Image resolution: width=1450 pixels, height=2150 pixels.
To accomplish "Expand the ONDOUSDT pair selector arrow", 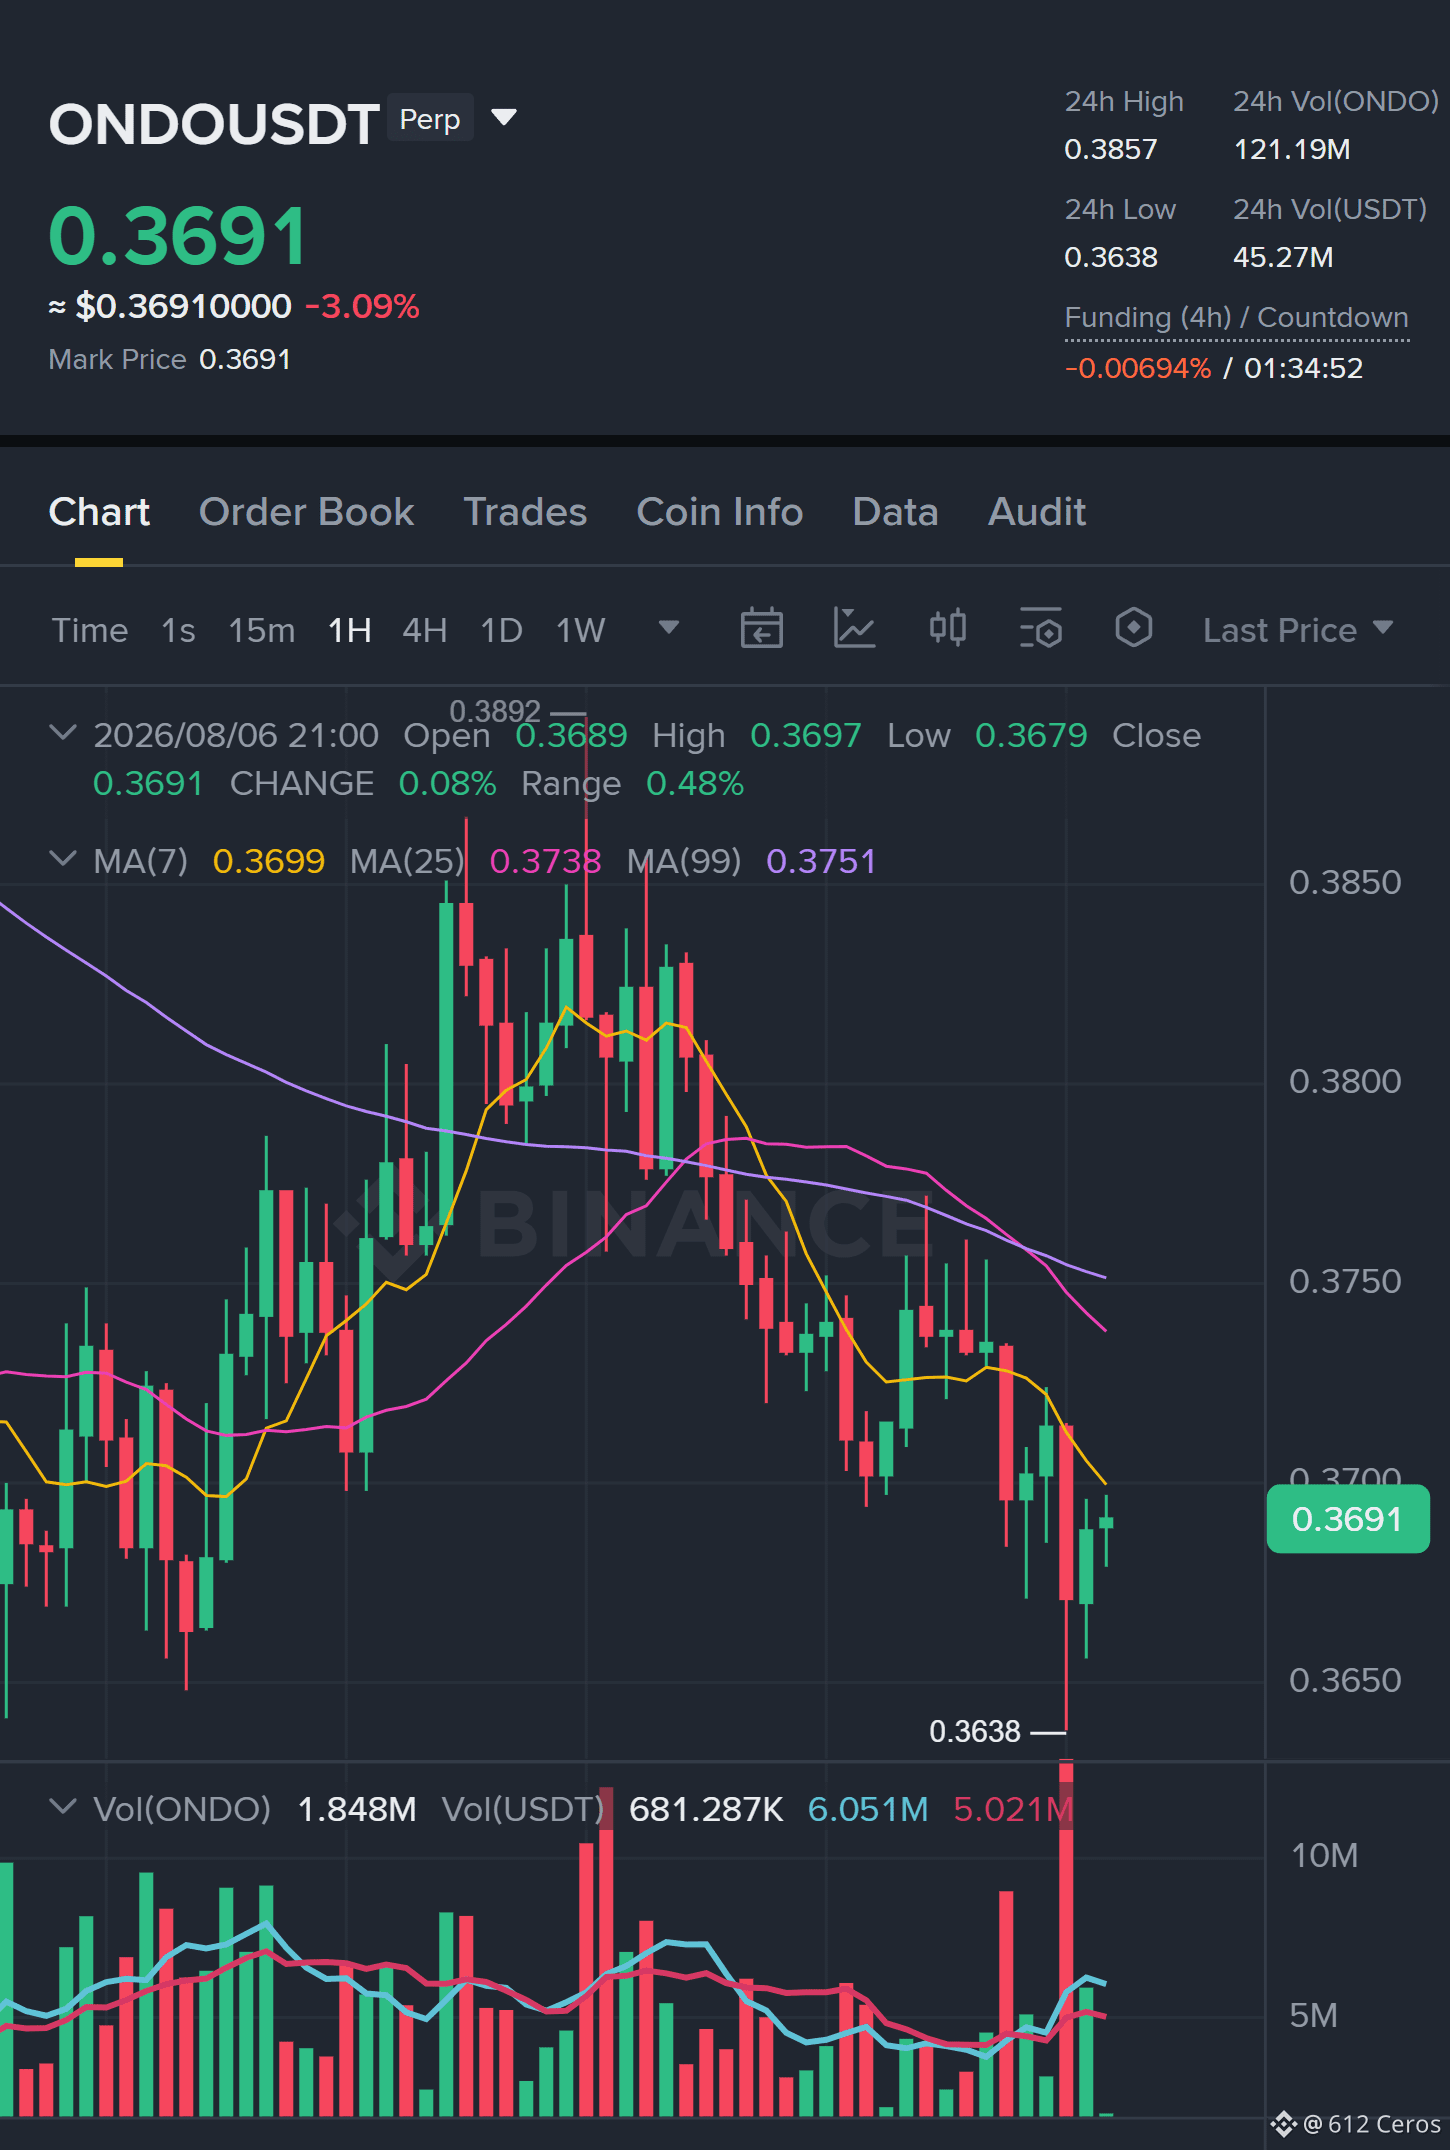I will (x=504, y=118).
